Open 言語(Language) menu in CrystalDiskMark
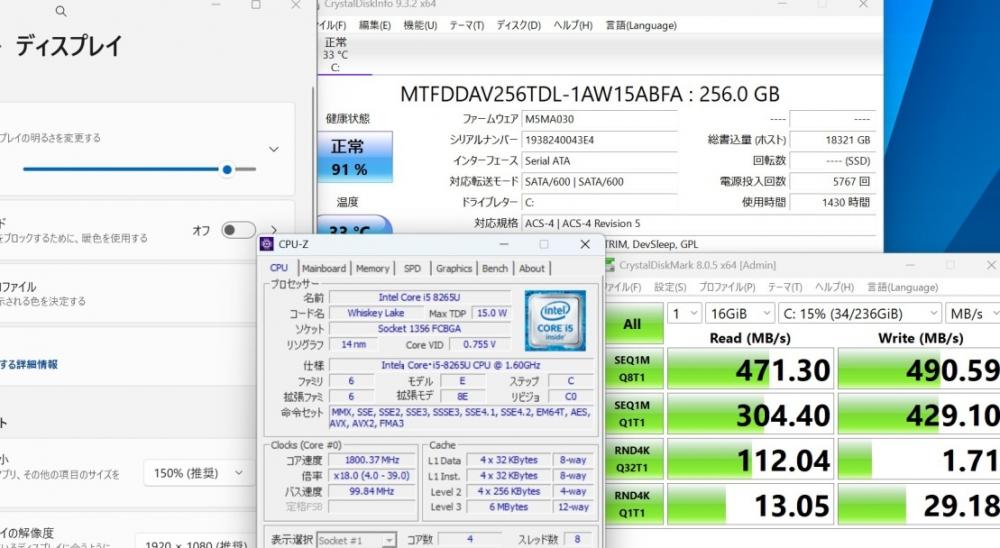Image resolution: width=1000 pixels, height=548 pixels. (902, 287)
